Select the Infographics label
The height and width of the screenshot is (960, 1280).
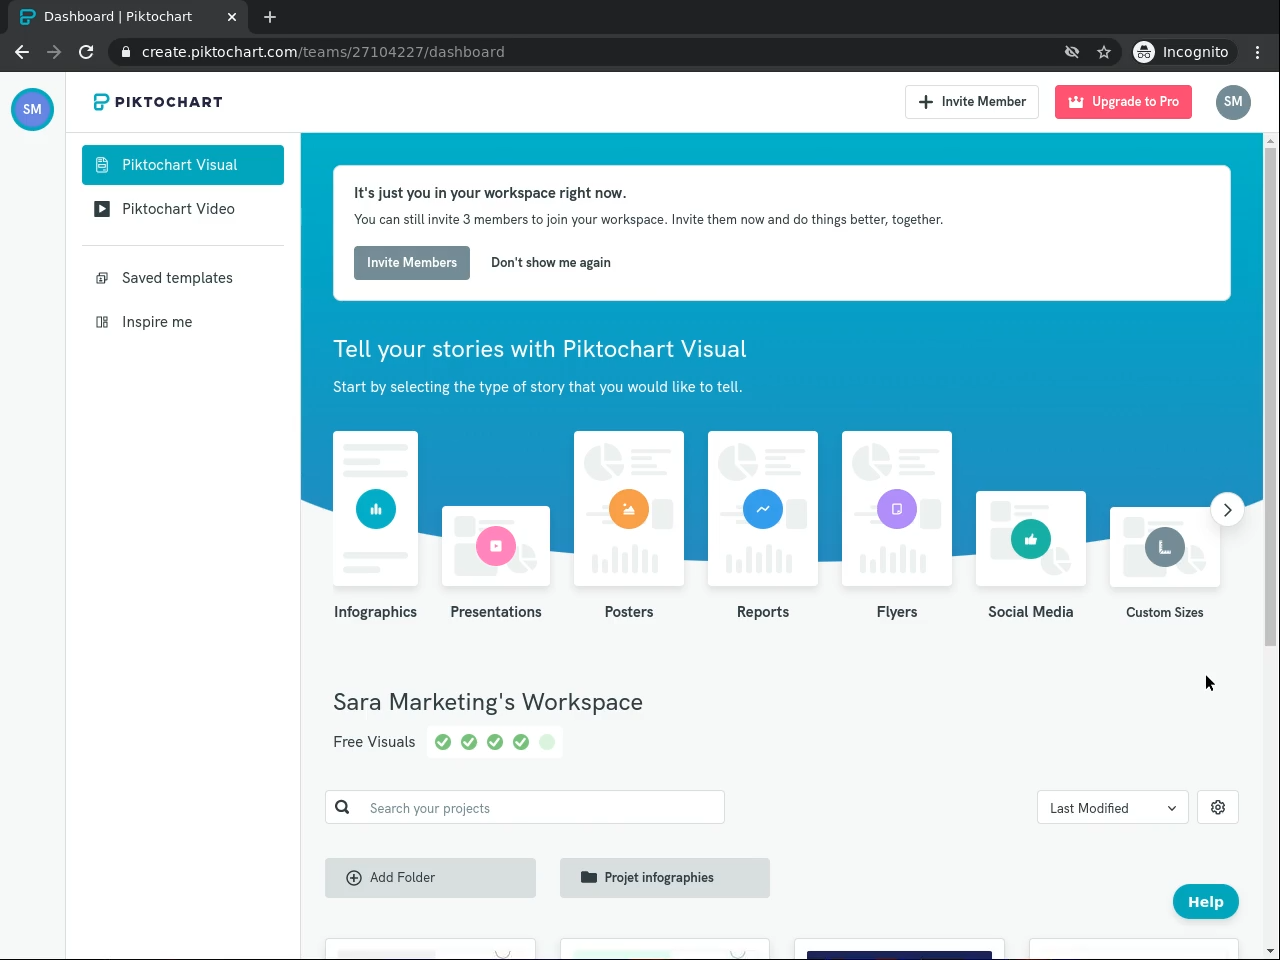coord(376,612)
